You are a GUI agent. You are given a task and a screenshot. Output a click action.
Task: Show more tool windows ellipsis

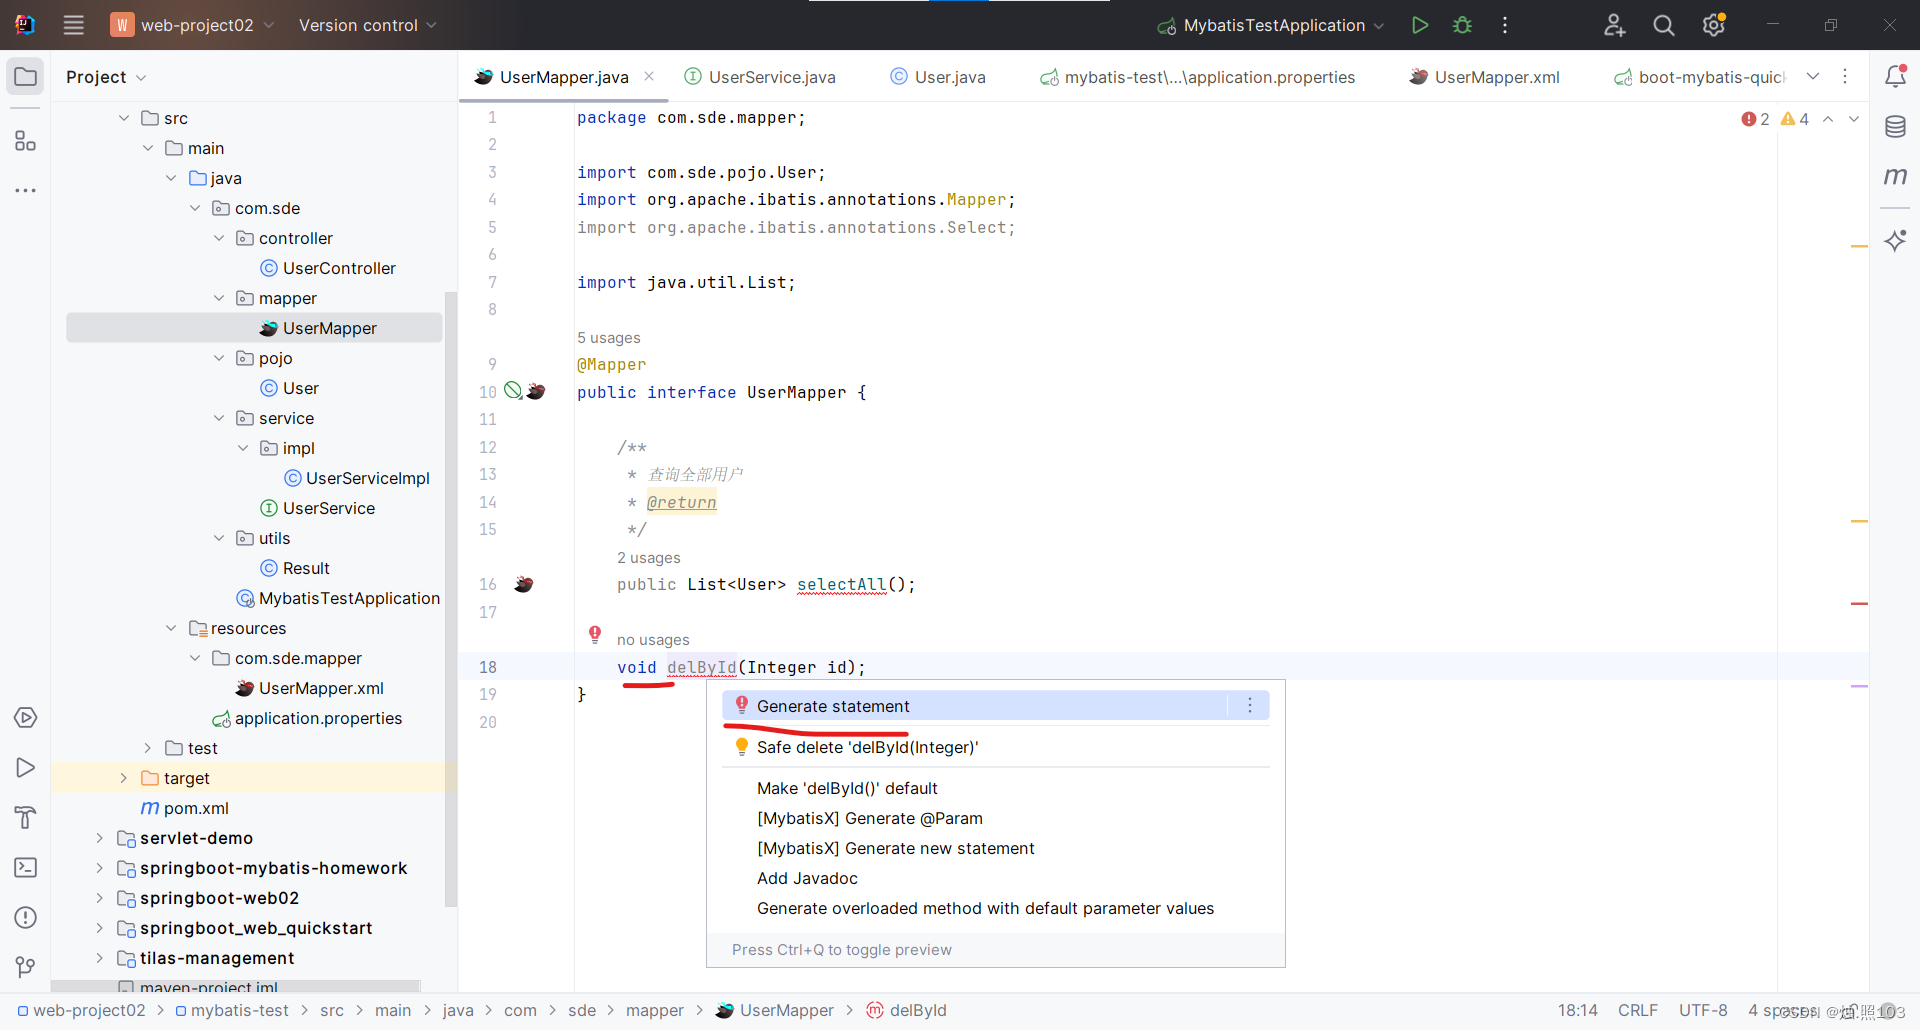(x=25, y=190)
